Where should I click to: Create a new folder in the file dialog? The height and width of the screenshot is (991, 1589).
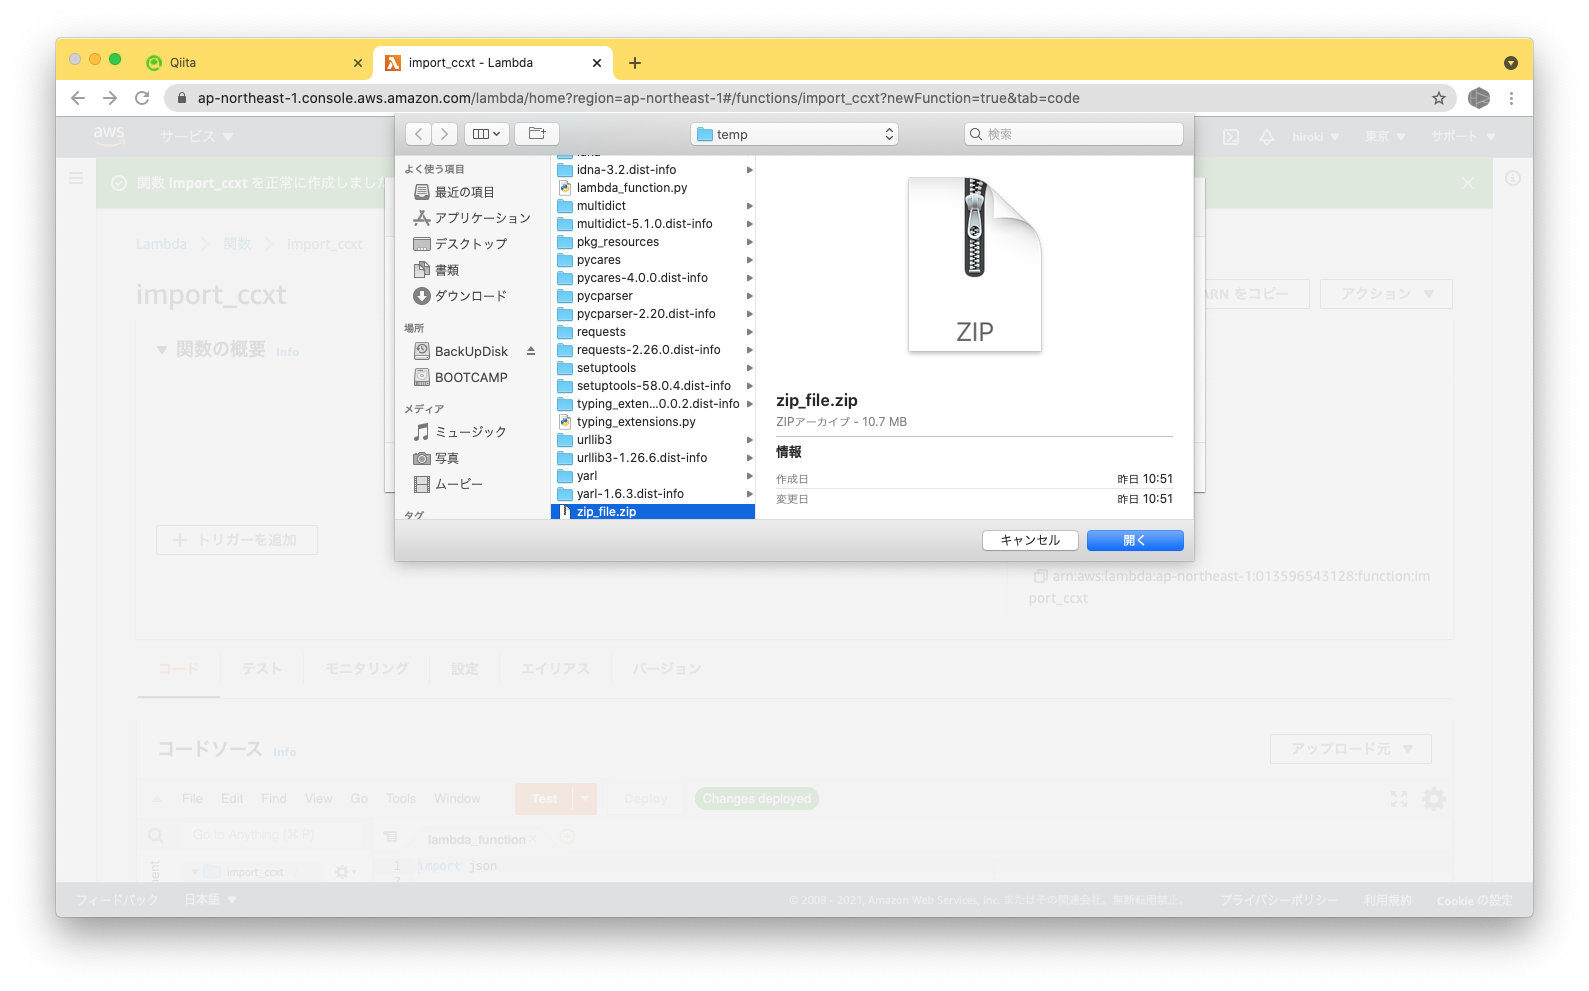pyautogui.click(x=537, y=134)
